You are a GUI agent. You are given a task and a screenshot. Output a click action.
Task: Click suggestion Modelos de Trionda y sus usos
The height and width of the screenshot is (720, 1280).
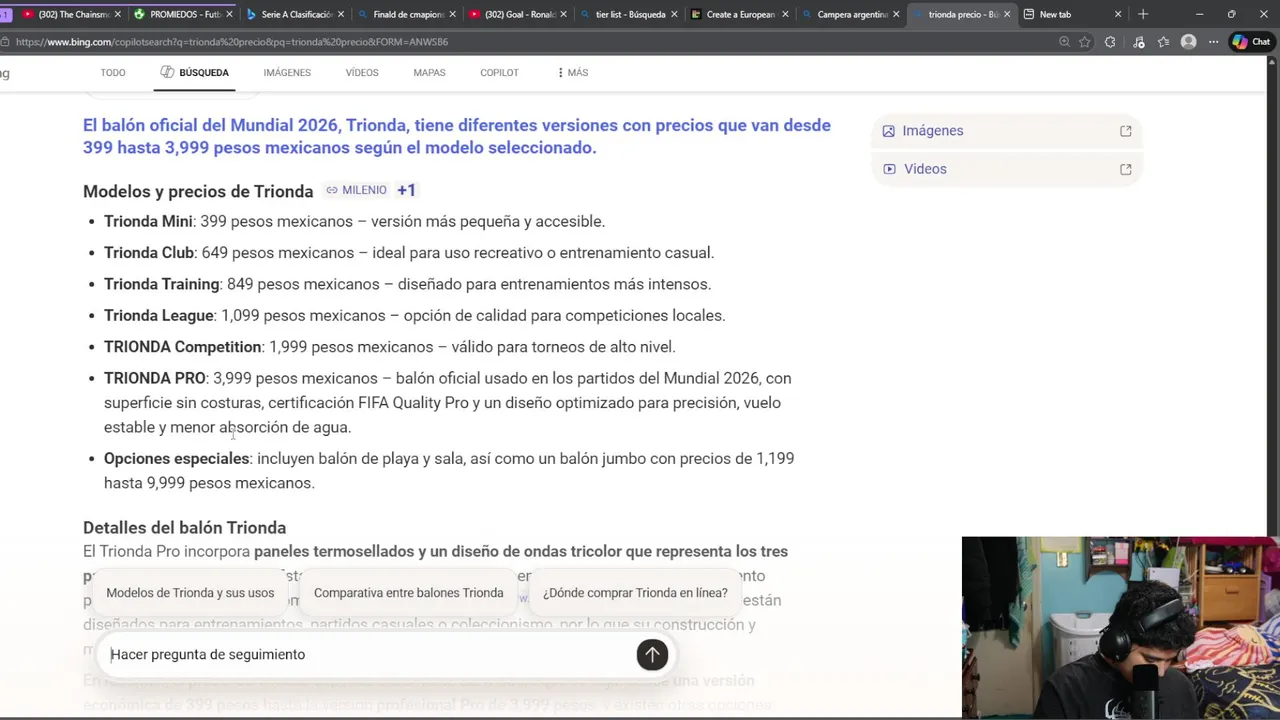tap(190, 593)
